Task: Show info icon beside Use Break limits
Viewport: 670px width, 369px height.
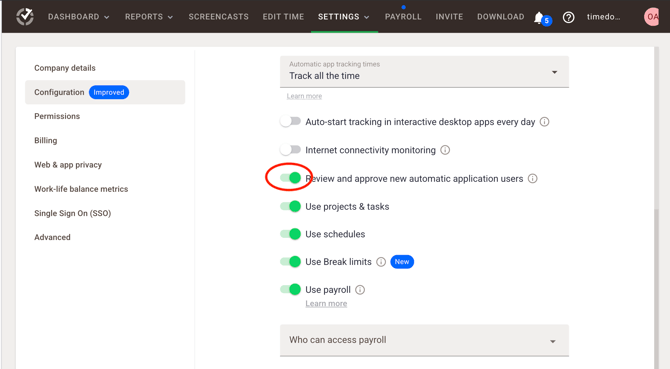Action: pyautogui.click(x=381, y=262)
